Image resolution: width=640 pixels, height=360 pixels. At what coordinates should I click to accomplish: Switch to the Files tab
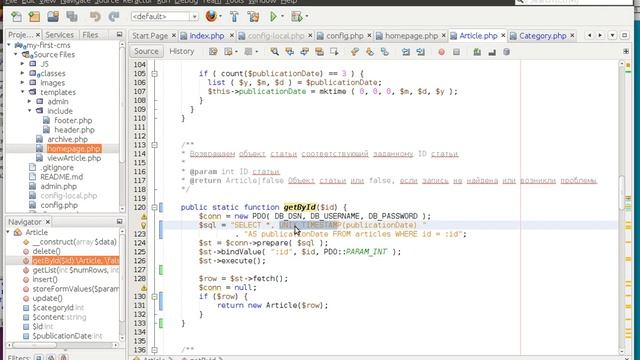coord(90,35)
